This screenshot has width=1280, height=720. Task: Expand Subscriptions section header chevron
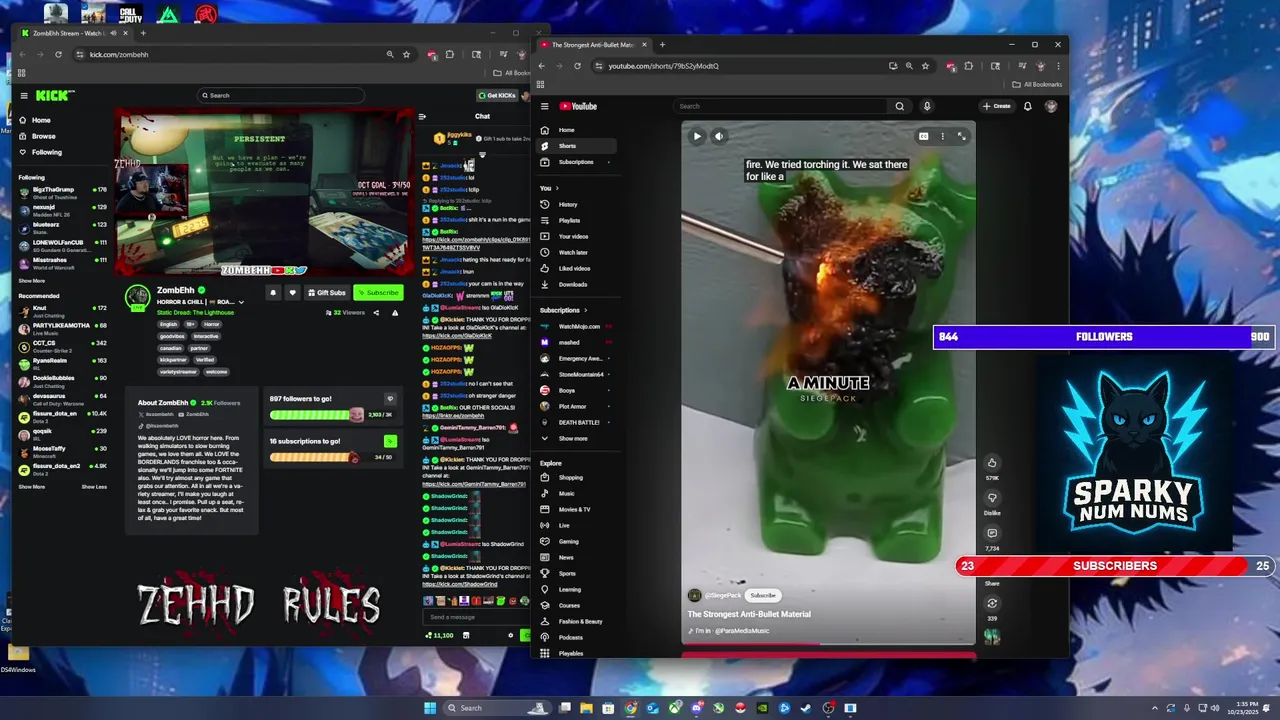(x=586, y=310)
